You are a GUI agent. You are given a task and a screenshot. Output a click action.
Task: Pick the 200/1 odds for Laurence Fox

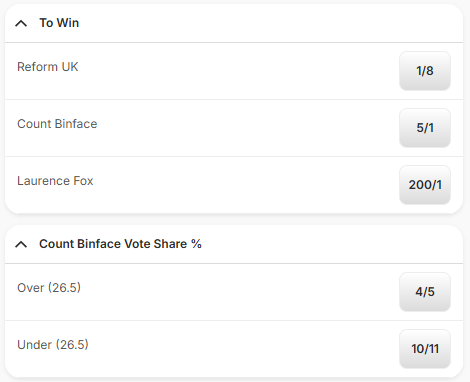(425, 185)
